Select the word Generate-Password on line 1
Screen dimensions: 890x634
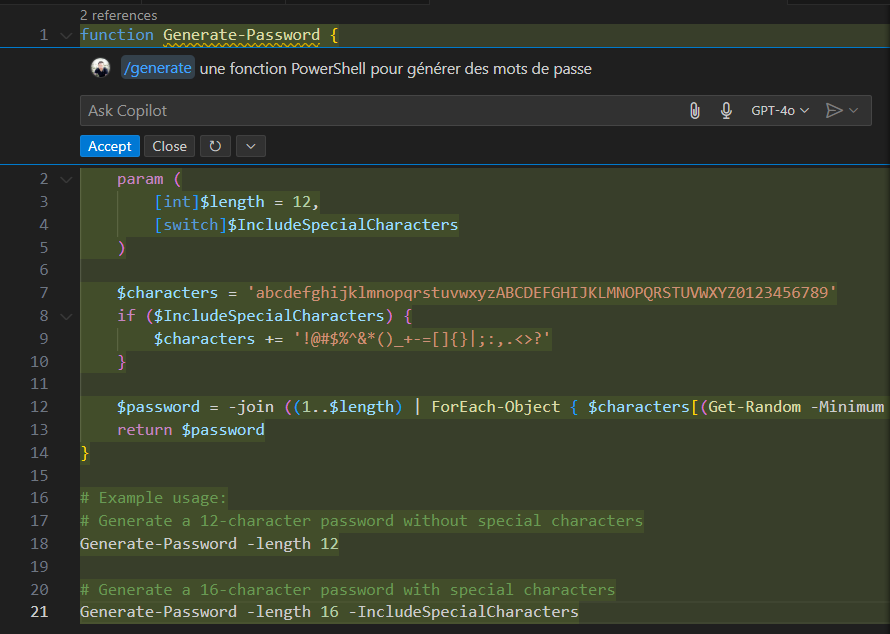pyautogui.click(x=238, y=34)
